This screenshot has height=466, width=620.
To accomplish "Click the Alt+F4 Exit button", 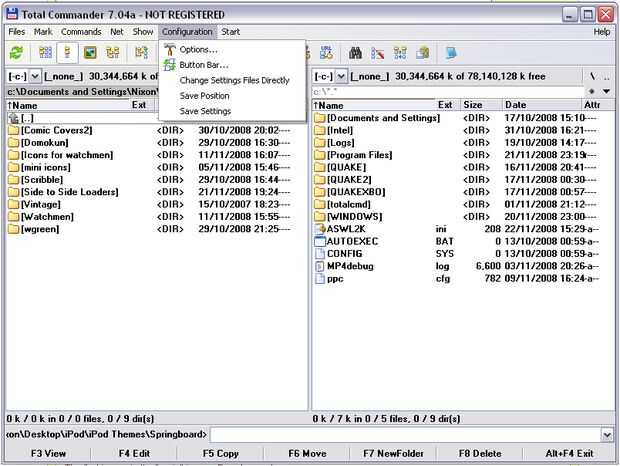I will point(569,453).
